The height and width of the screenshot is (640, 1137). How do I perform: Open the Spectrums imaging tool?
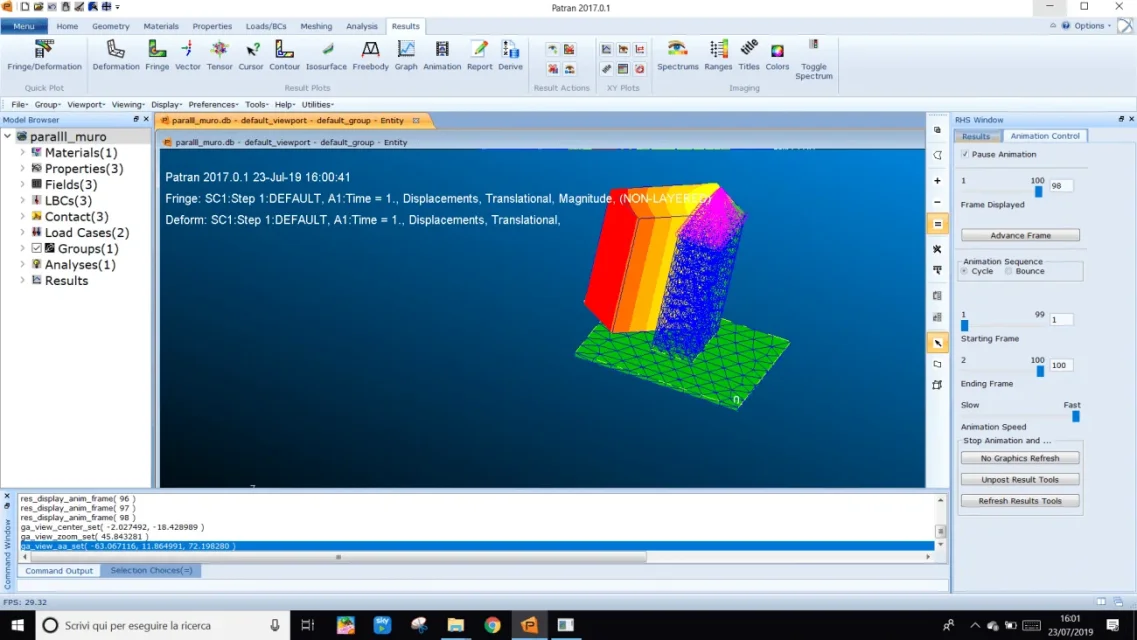[x=677, y=55]
